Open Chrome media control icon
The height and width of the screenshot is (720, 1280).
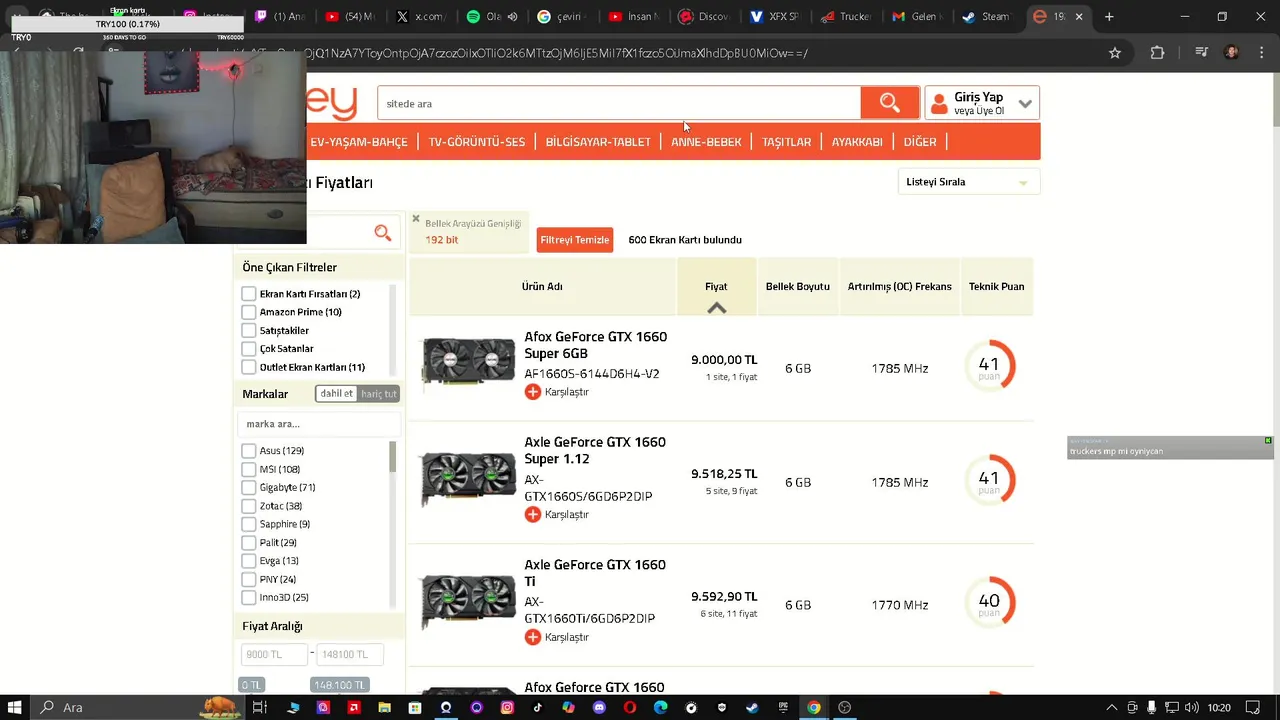1202,53
